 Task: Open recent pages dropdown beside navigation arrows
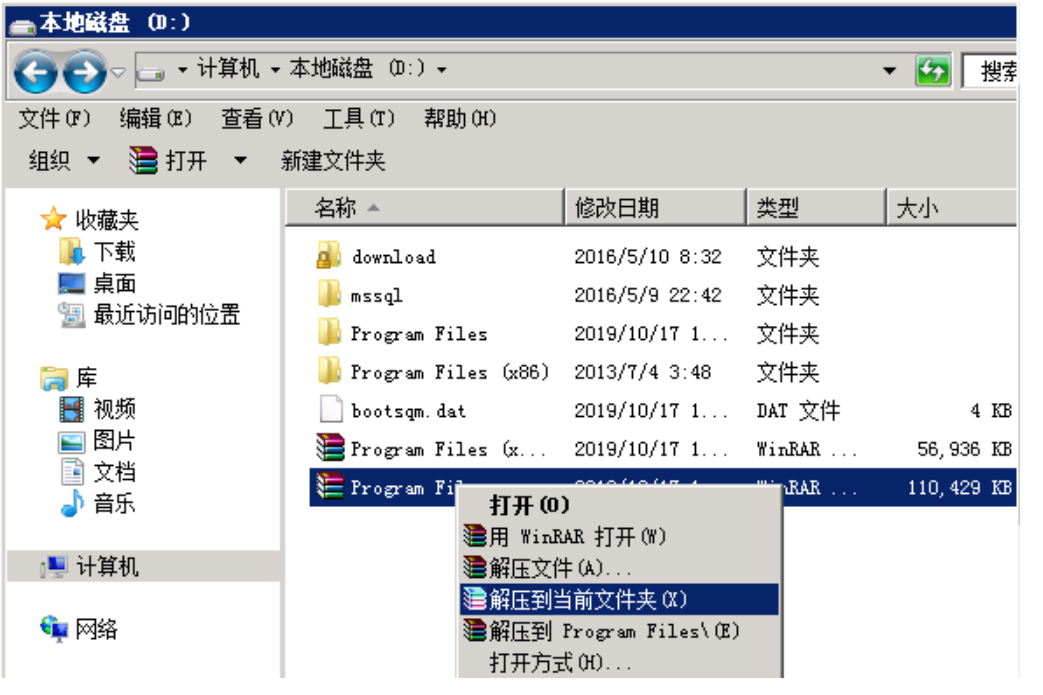(x=118, y=71)
